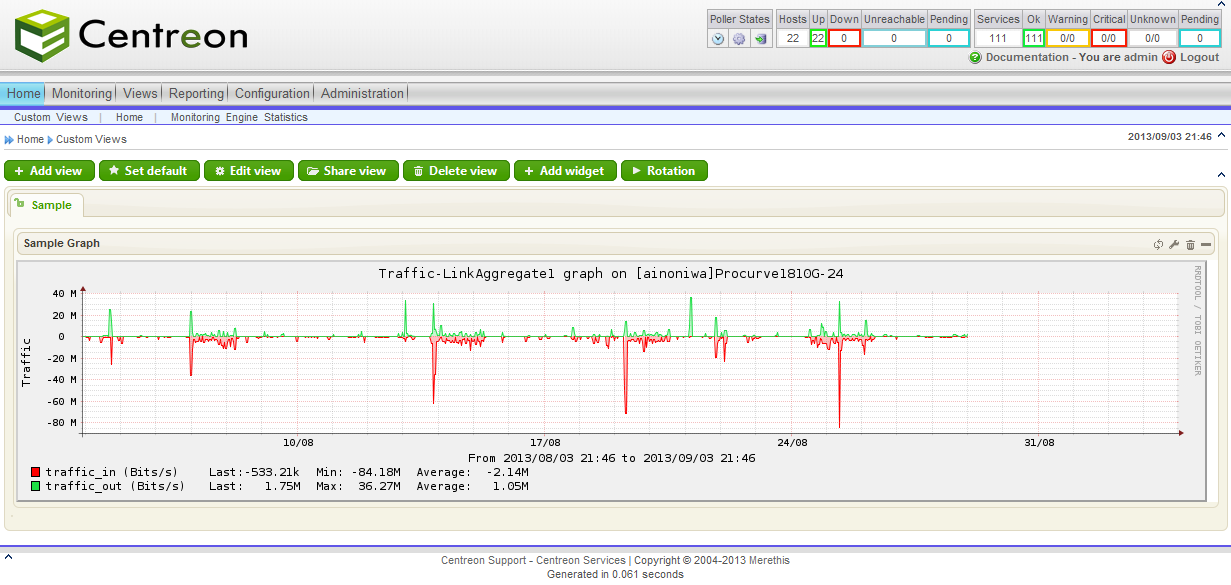
Task: Click the Add widget button
Action: [565, 170]
